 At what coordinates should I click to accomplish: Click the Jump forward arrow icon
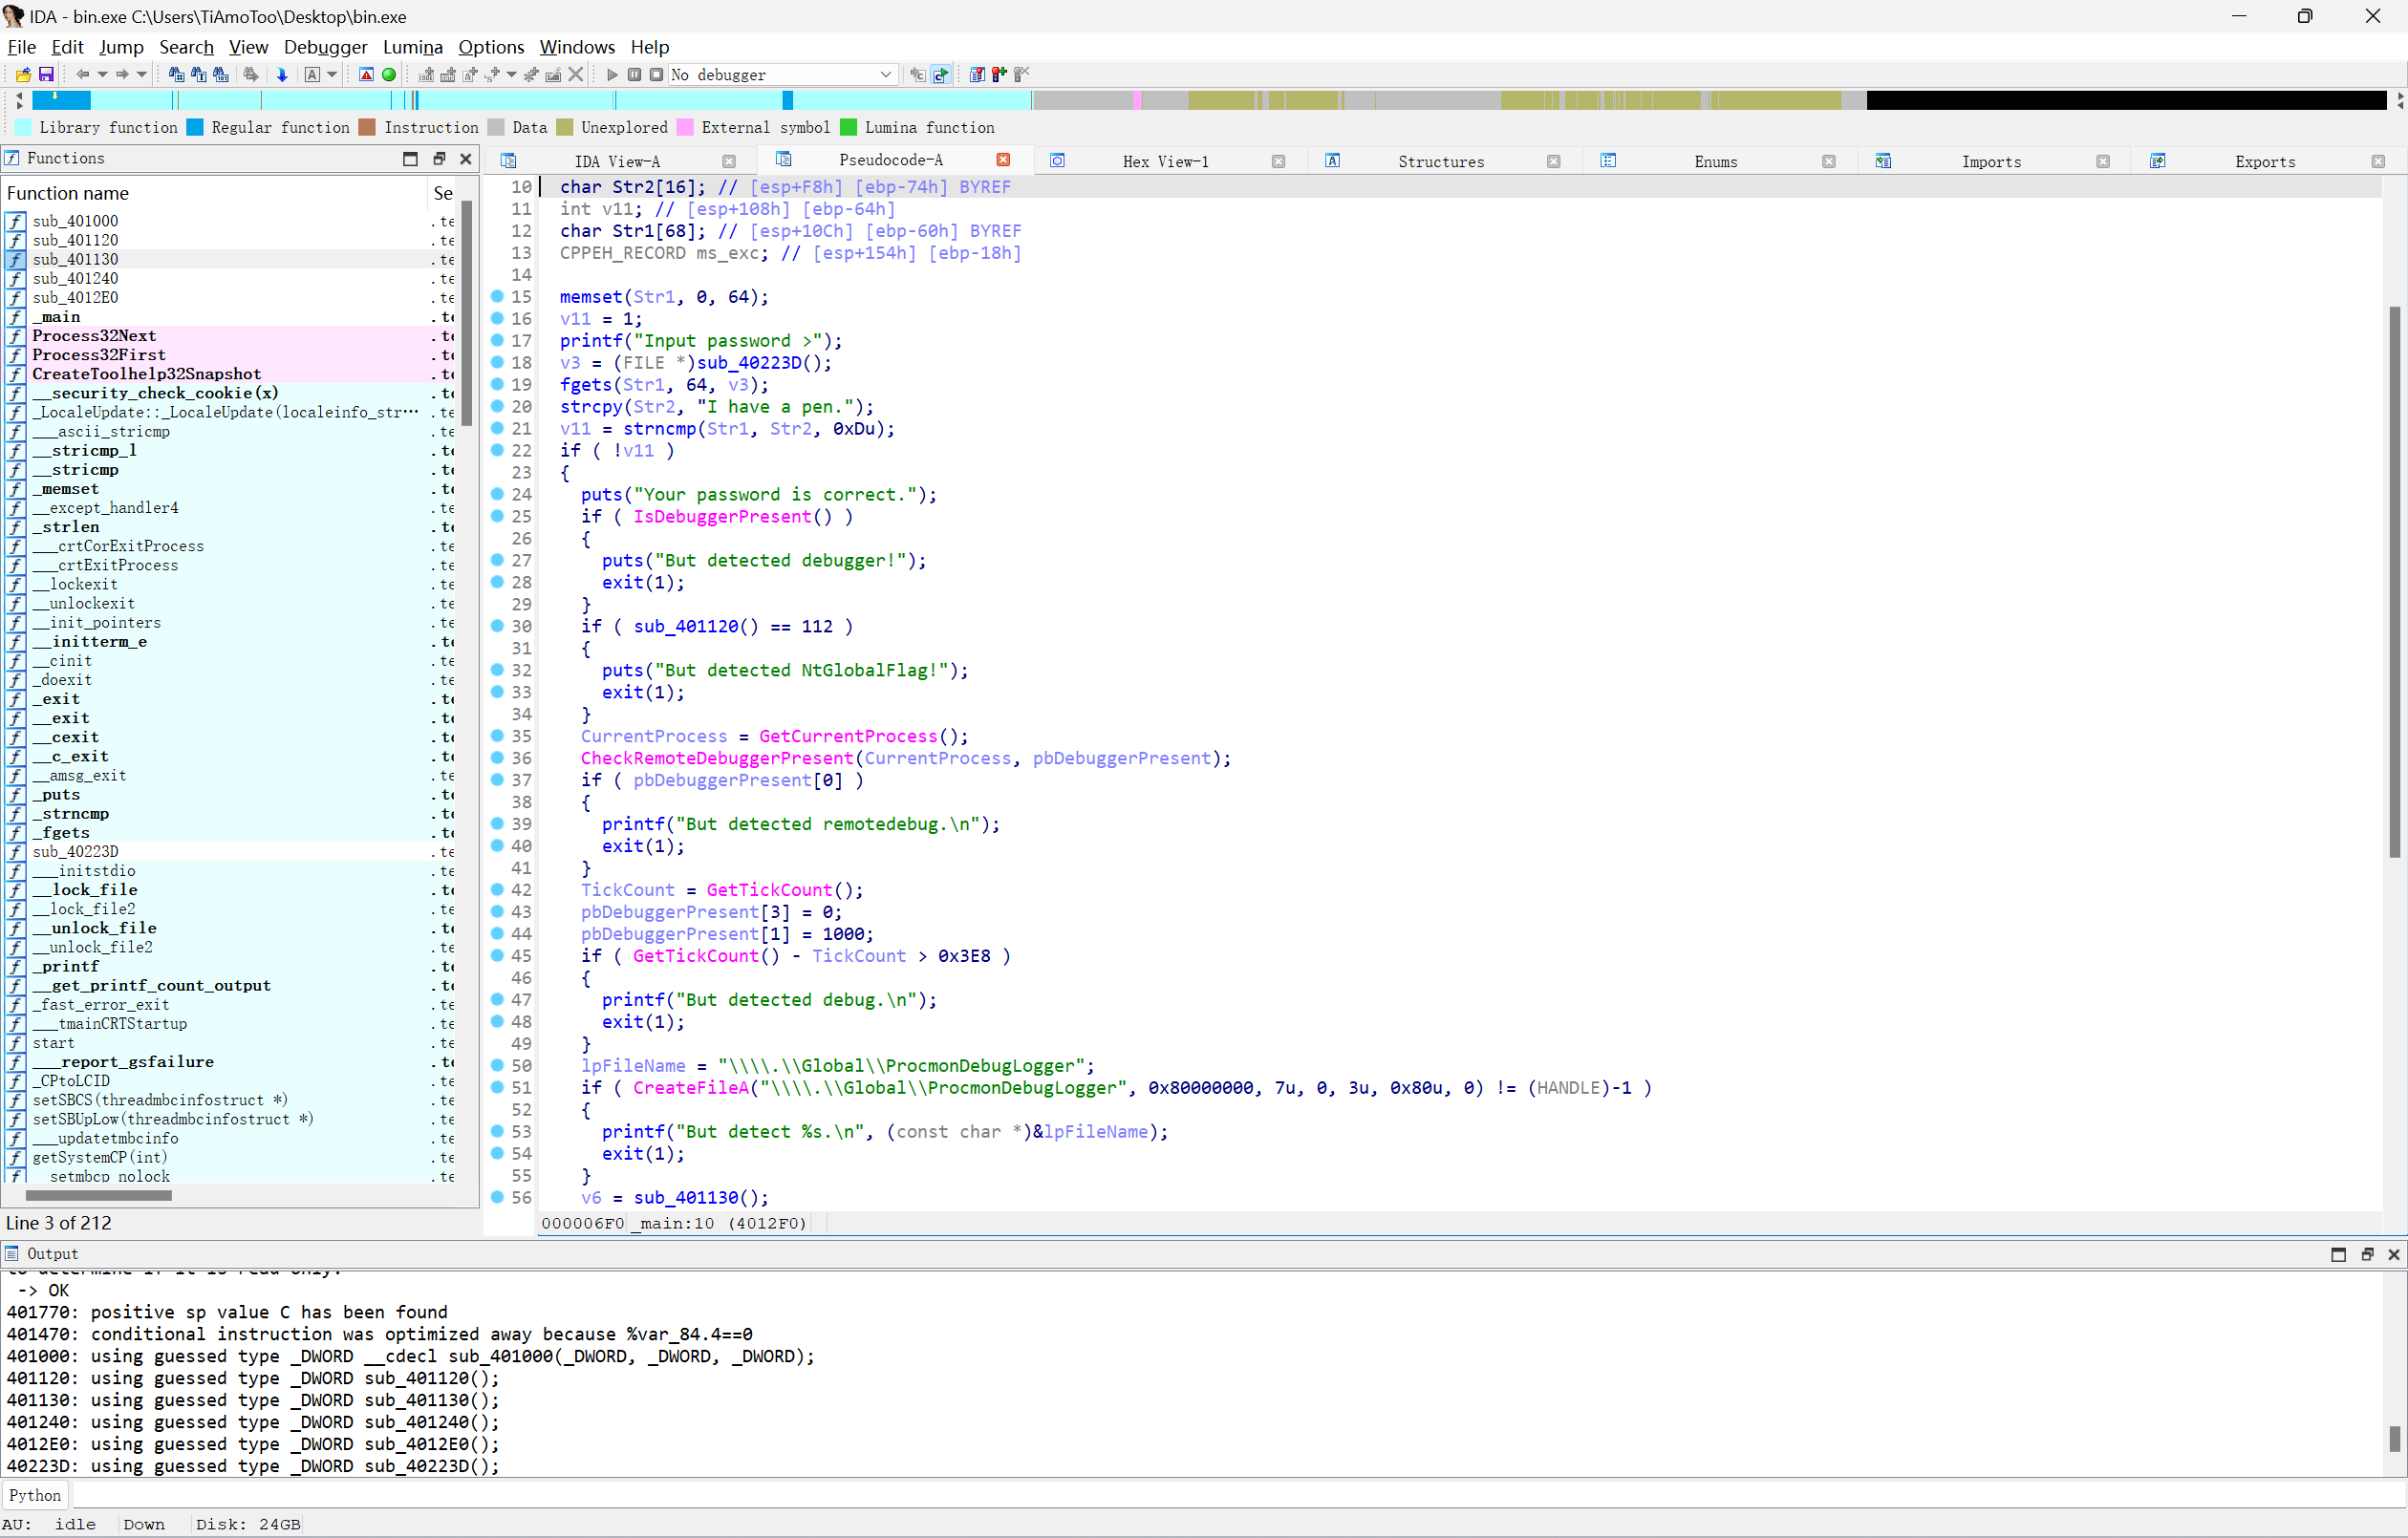122,74
